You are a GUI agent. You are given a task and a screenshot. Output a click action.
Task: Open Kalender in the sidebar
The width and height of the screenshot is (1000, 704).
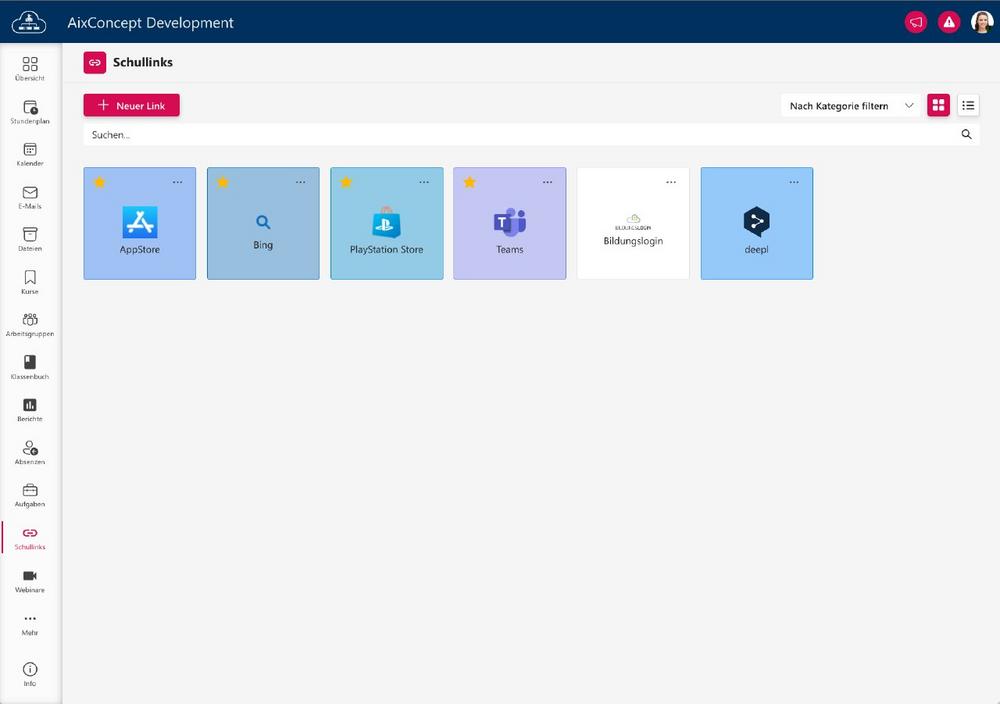pyautogui.click(x=30, y=150)
